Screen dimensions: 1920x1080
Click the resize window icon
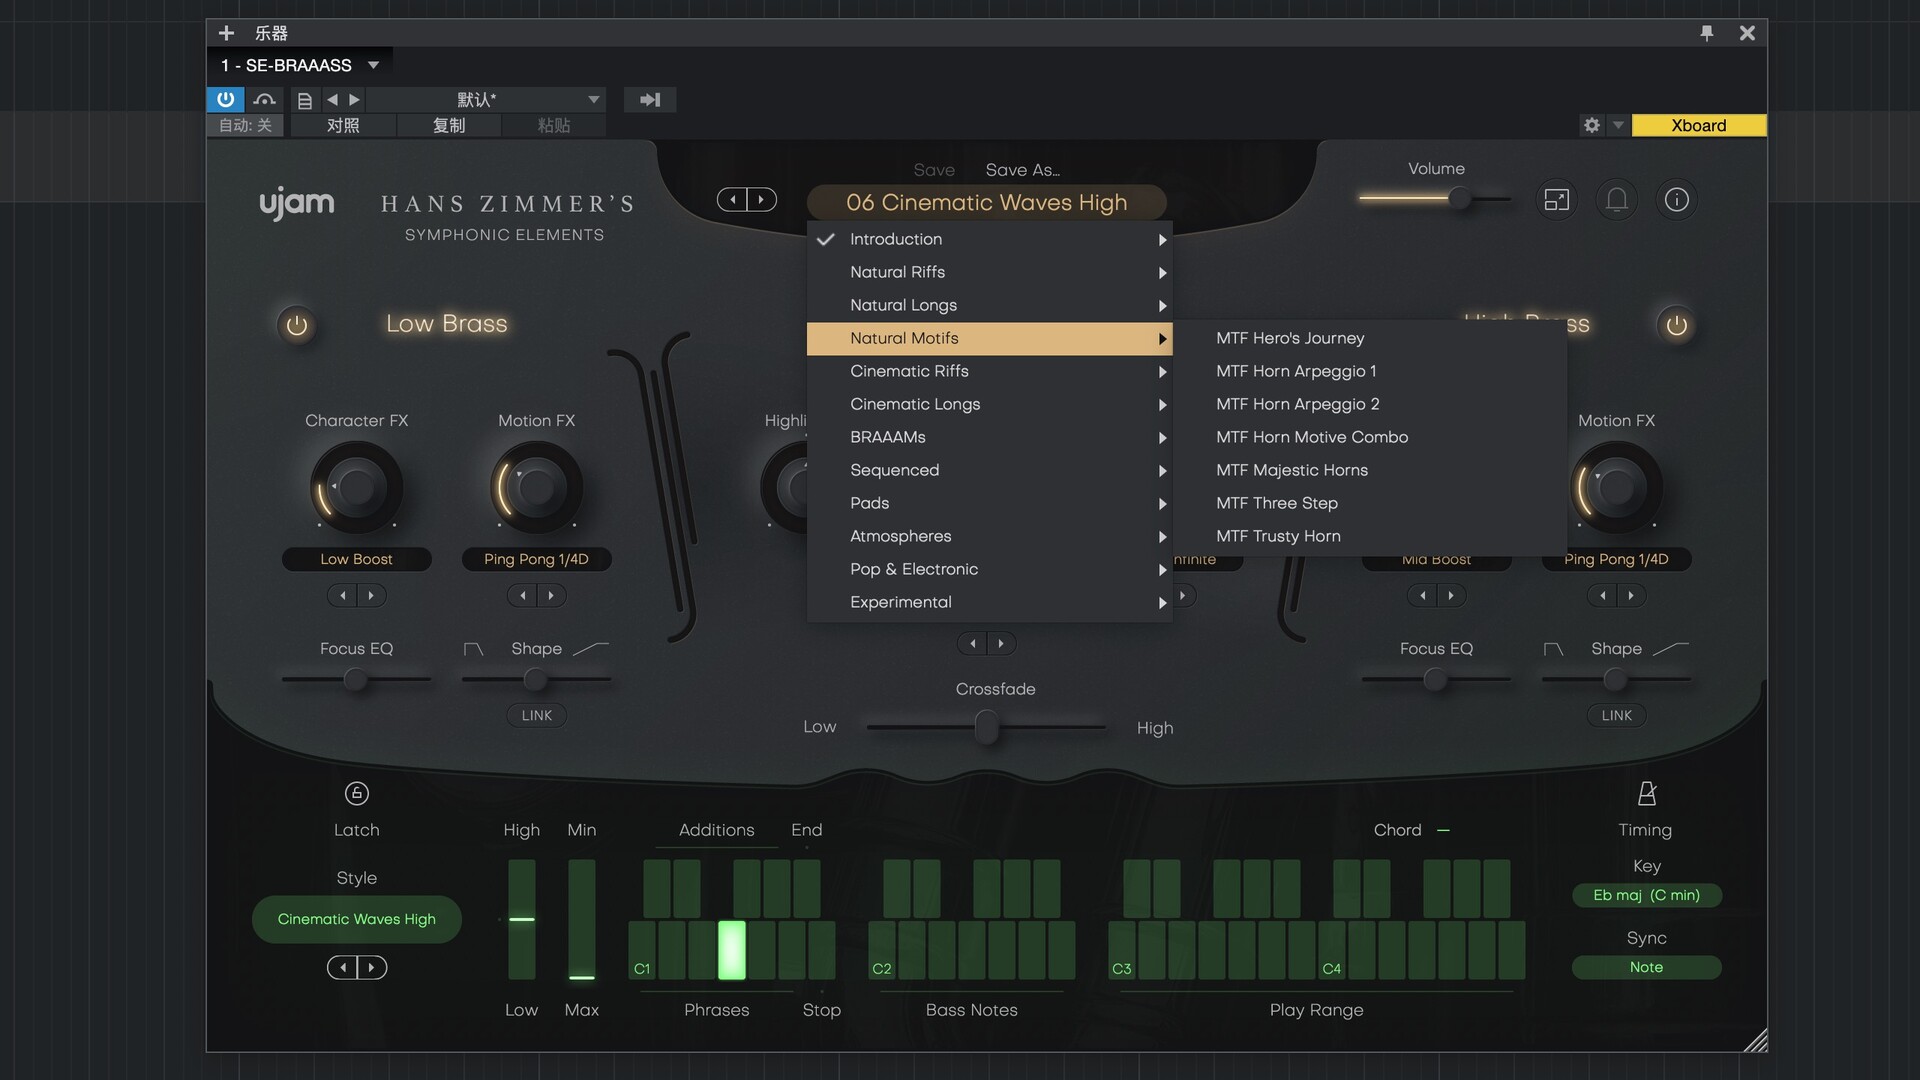(1557, 200)
